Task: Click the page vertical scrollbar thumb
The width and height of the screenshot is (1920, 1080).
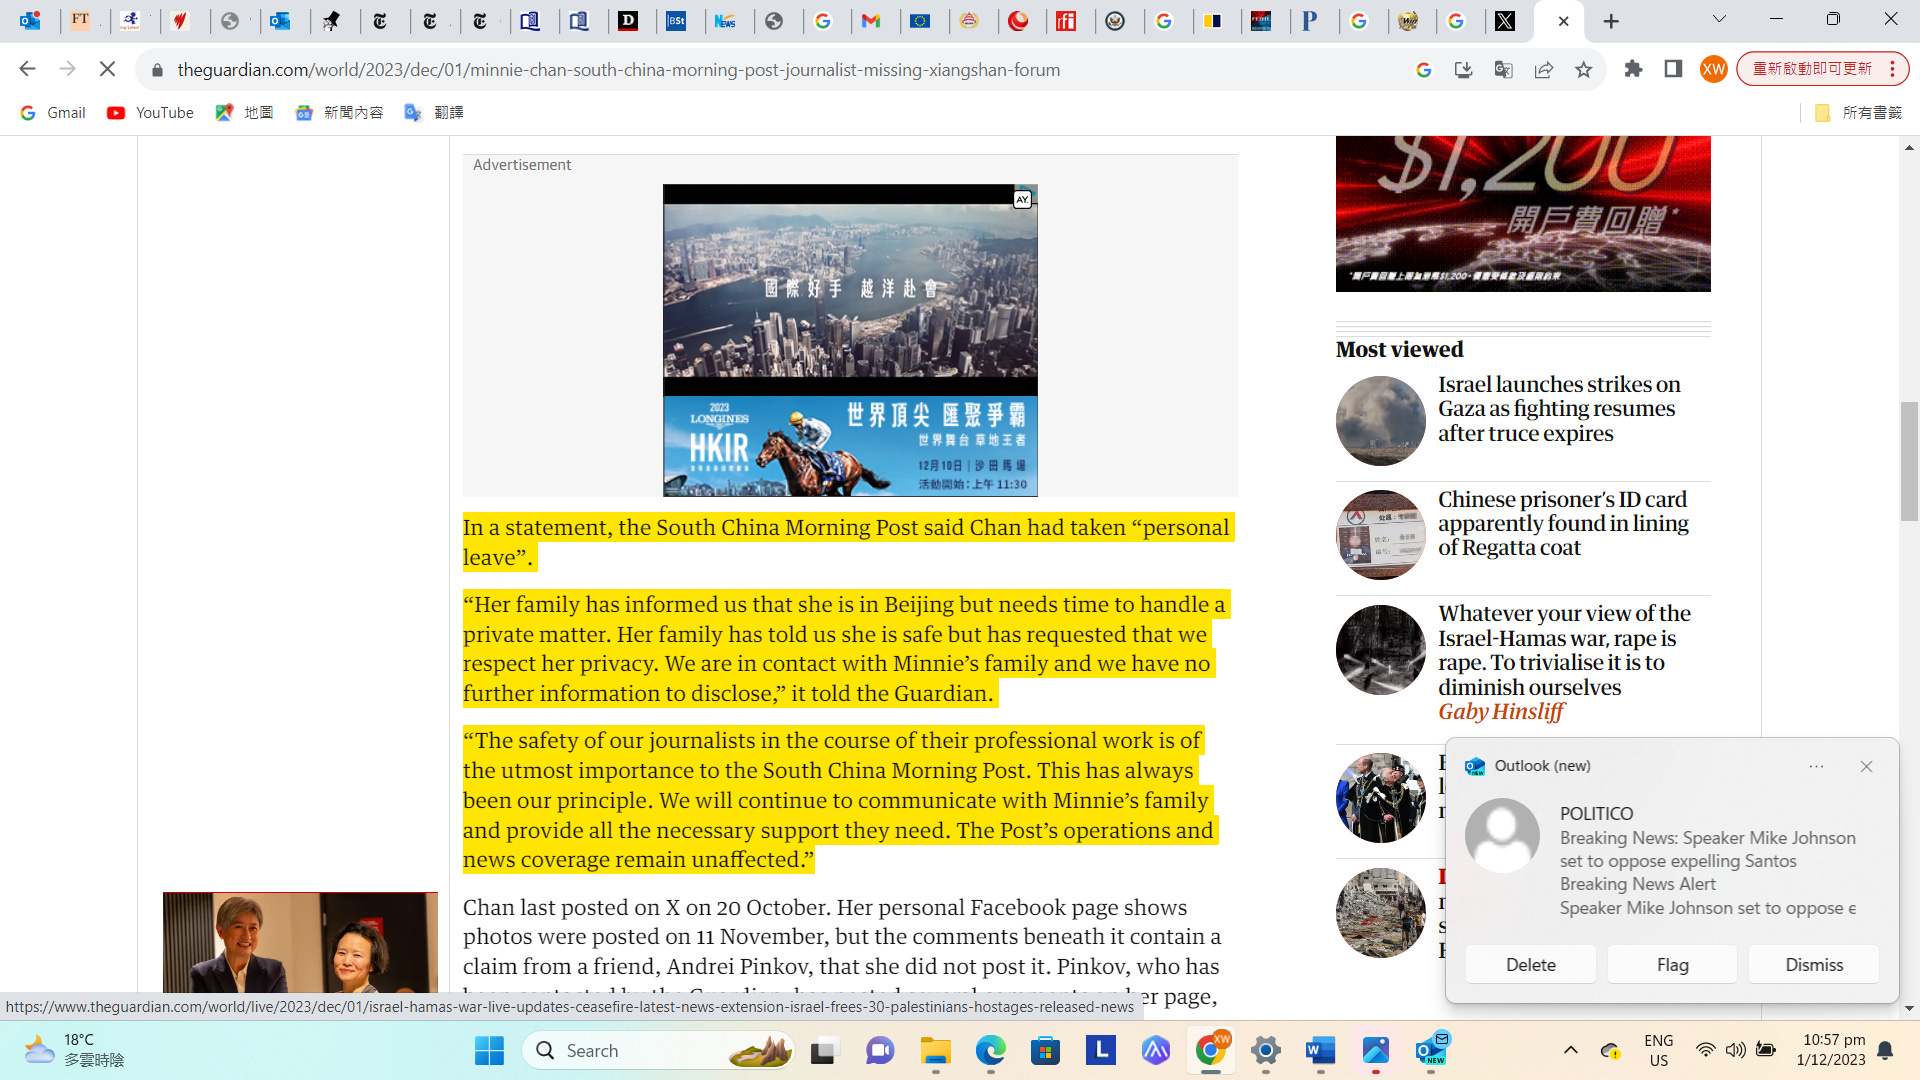Action: (1909, 460)
